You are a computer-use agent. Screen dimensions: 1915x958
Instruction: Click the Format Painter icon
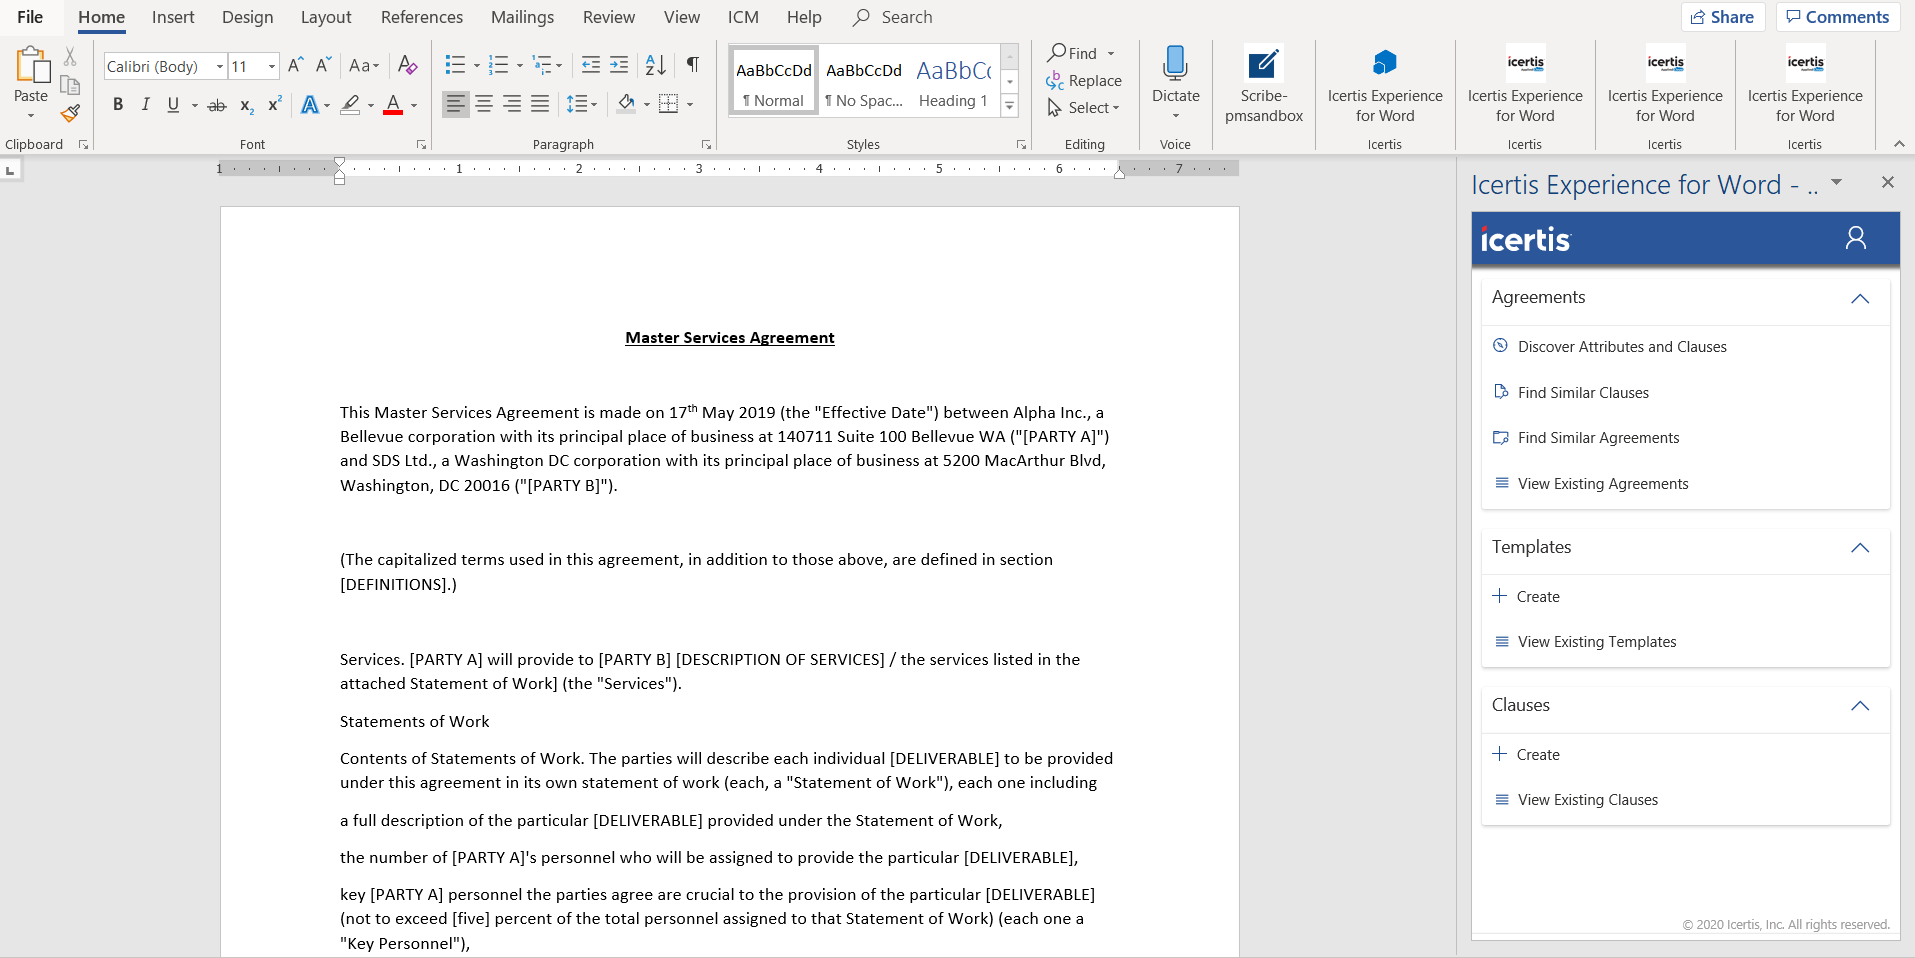[70, 113]
